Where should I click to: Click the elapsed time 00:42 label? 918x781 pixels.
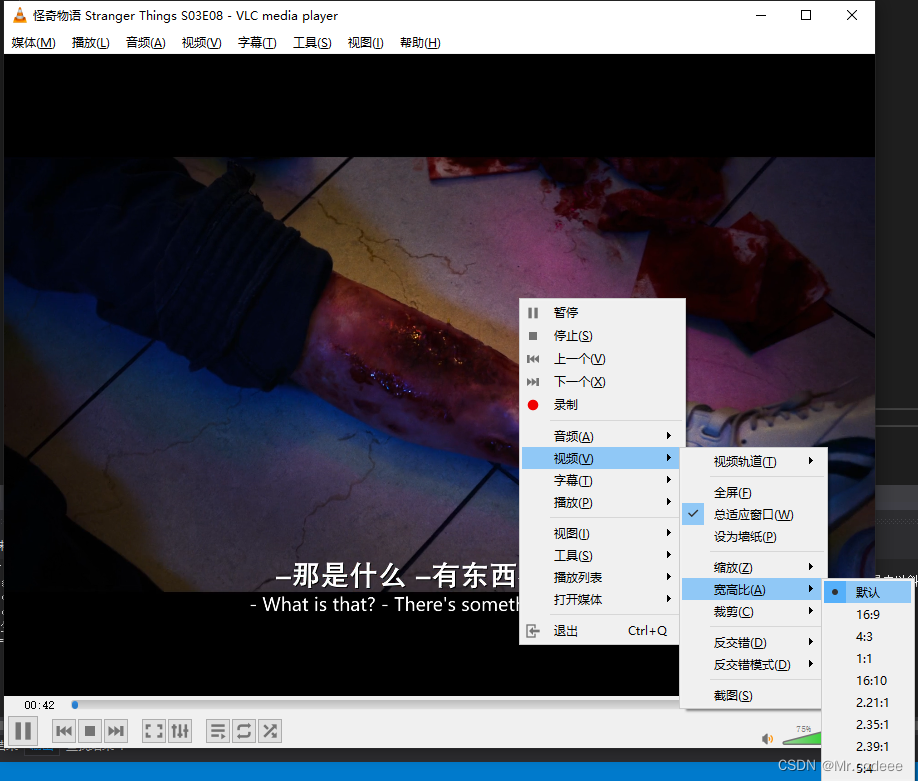[39, 705]
